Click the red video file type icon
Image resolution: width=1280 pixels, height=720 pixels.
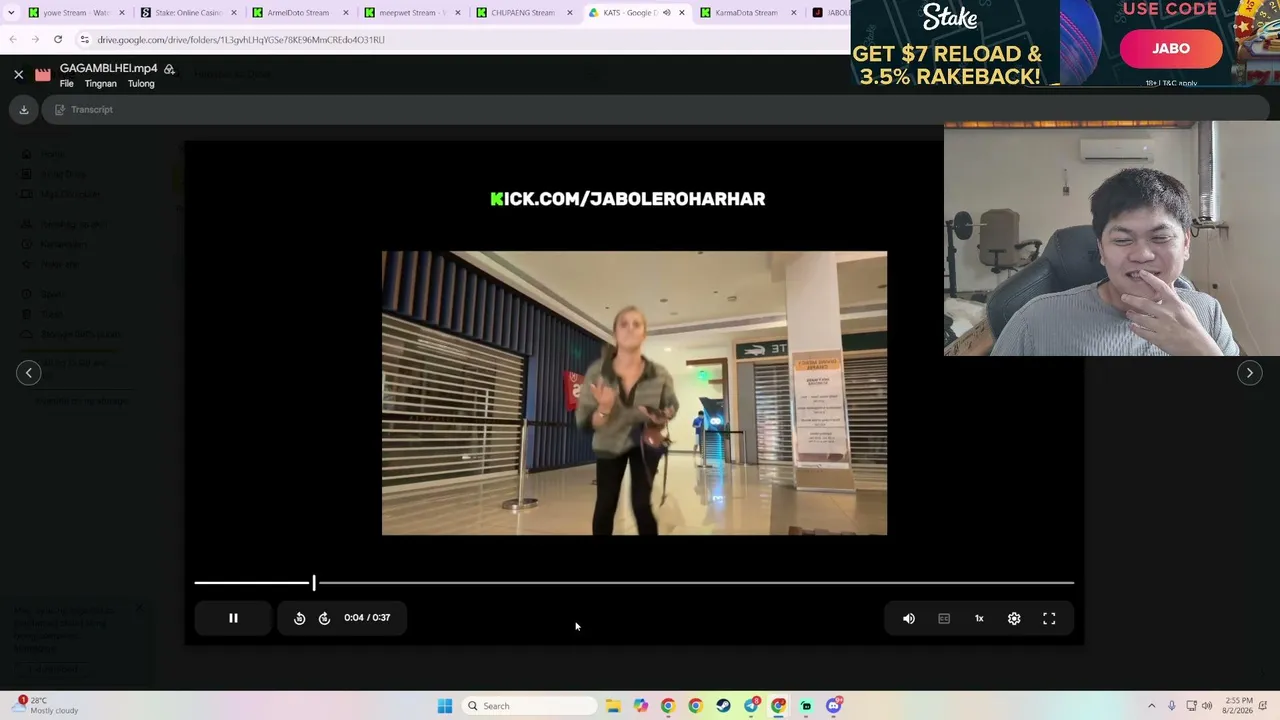click(43, 75)
